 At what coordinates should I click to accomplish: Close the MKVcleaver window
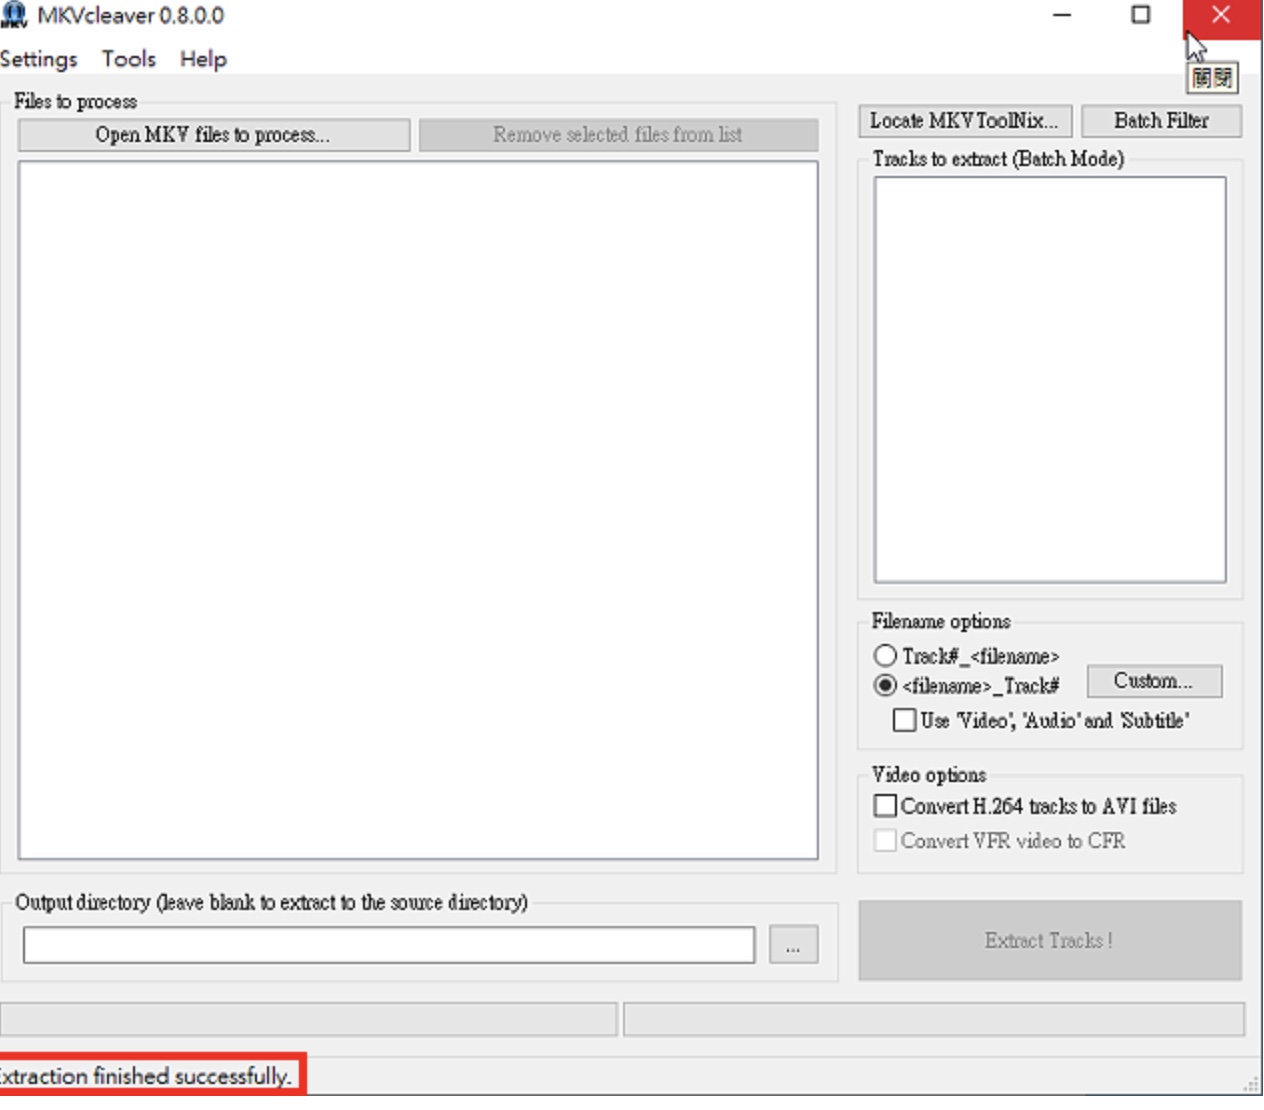[1221, 15]
